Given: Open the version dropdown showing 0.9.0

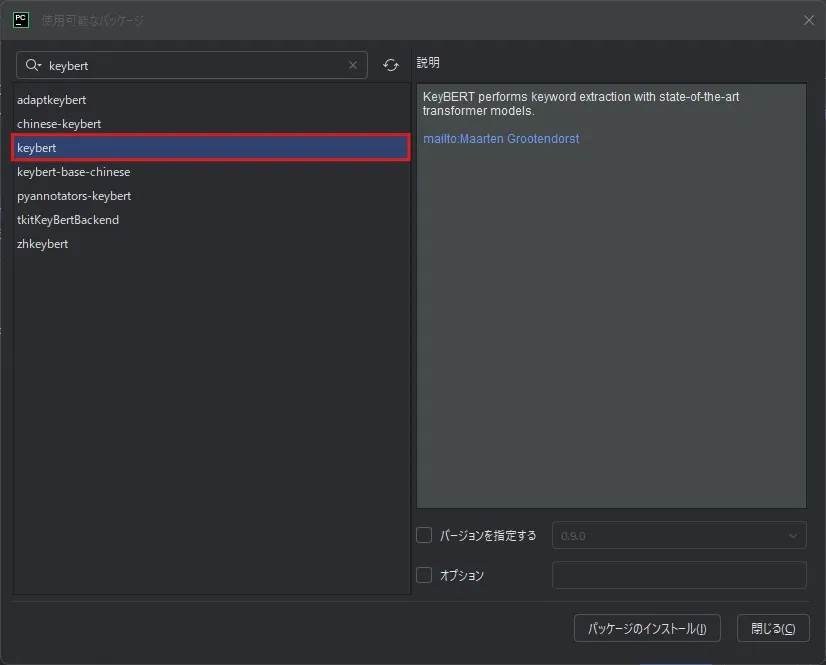Looking at the screenshot, I should coord(679,535).
